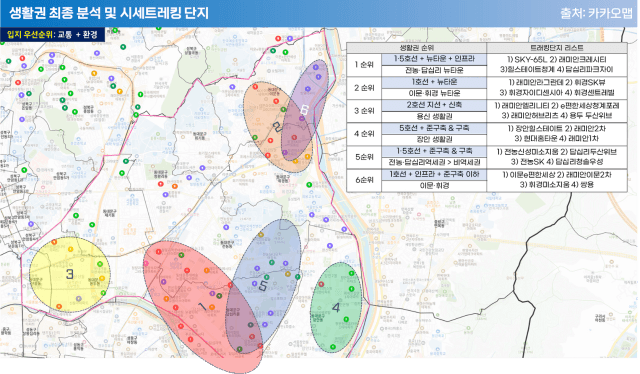Click the 2 순위 rank cell
This screenshot has width=640, height=374.
point(364,87)
